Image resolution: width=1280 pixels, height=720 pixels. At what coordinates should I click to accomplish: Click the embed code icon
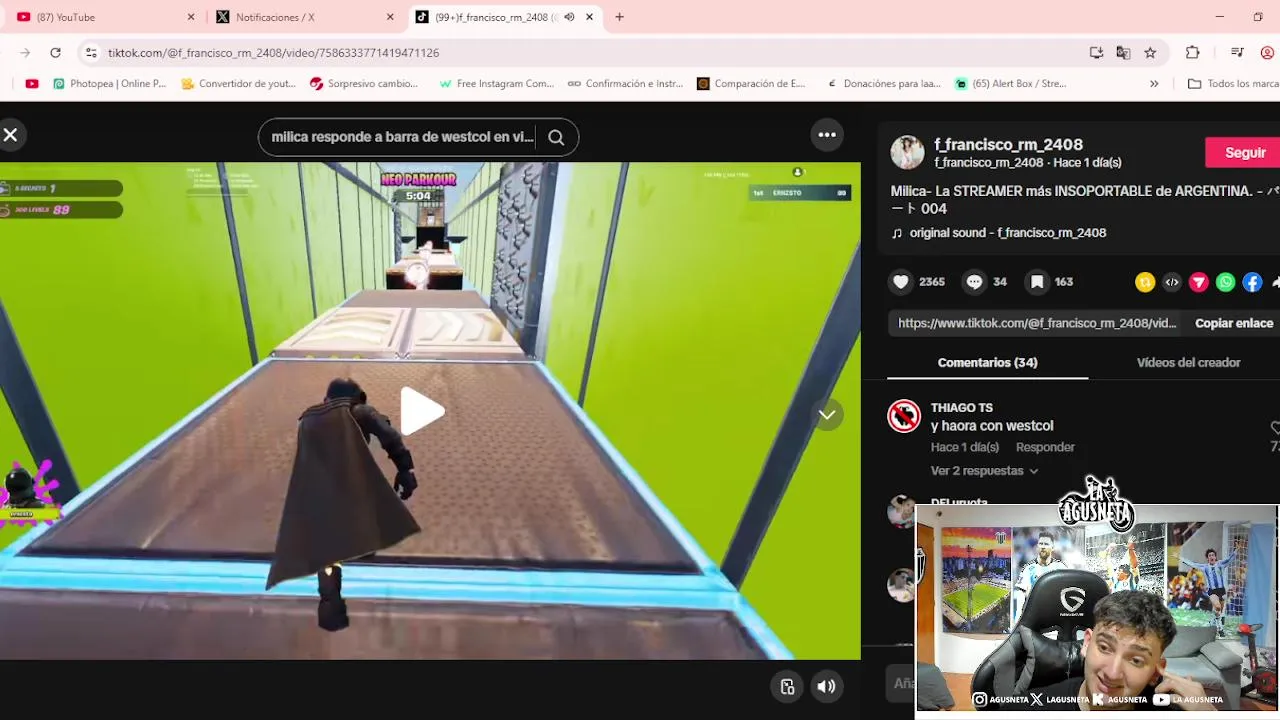1172,283
